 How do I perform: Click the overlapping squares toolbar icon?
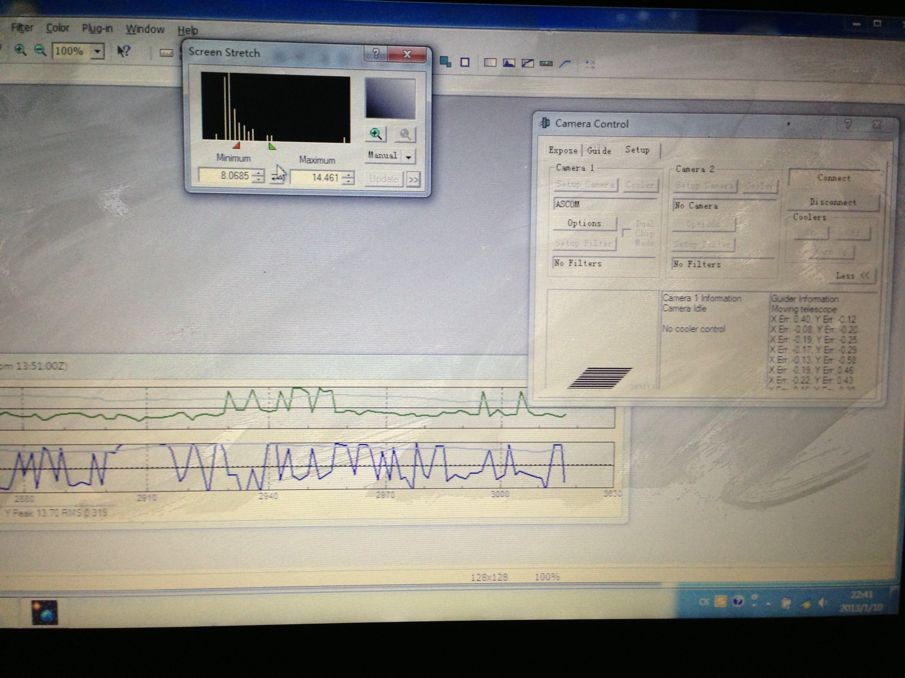pyautogui.click(x=445, y=61)
